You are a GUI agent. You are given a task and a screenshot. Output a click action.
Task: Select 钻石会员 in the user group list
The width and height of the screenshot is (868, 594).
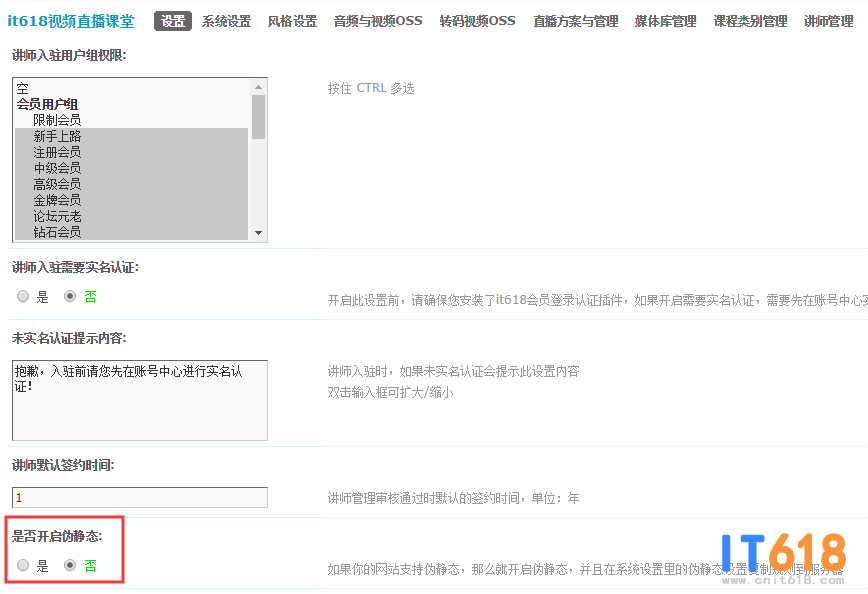(131, 232)
